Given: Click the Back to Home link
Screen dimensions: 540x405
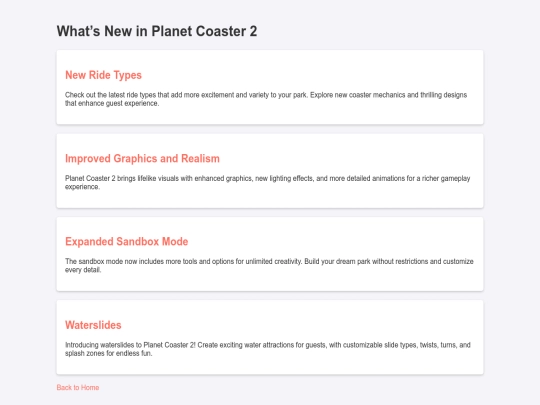Looking at the screenshot, I should [78, 387].
